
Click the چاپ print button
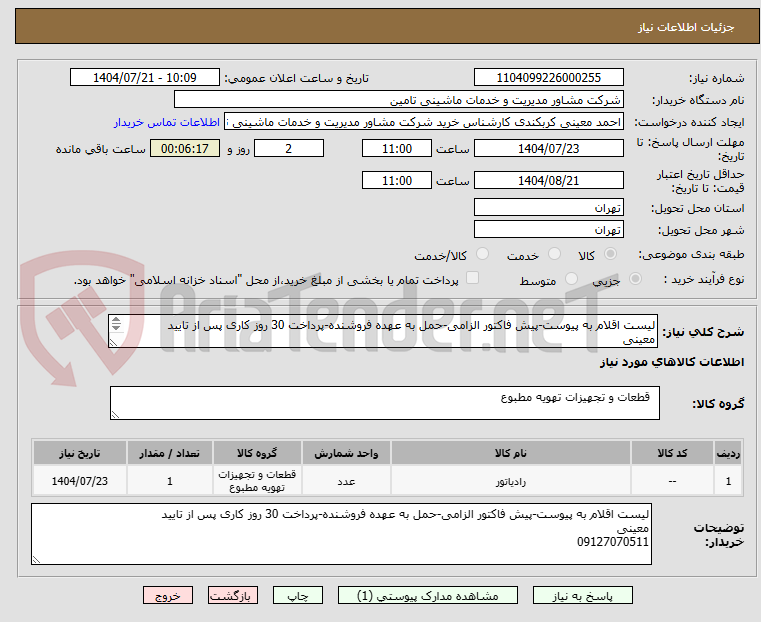pyautogui.click(x=298, y=595)
